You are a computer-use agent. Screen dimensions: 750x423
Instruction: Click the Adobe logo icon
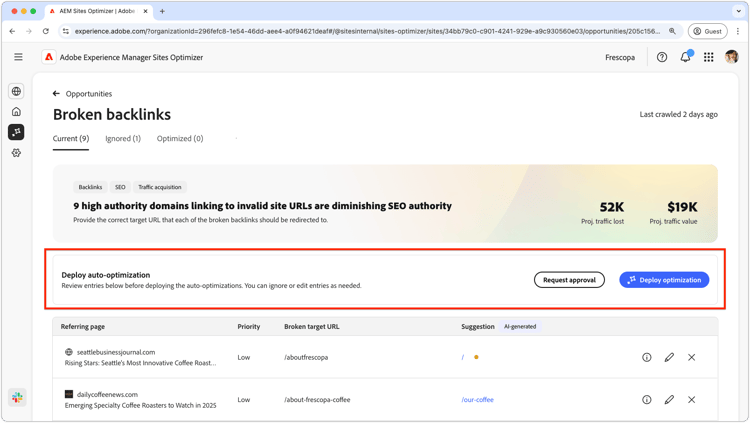pyautogui.click(x=49, y=57)
